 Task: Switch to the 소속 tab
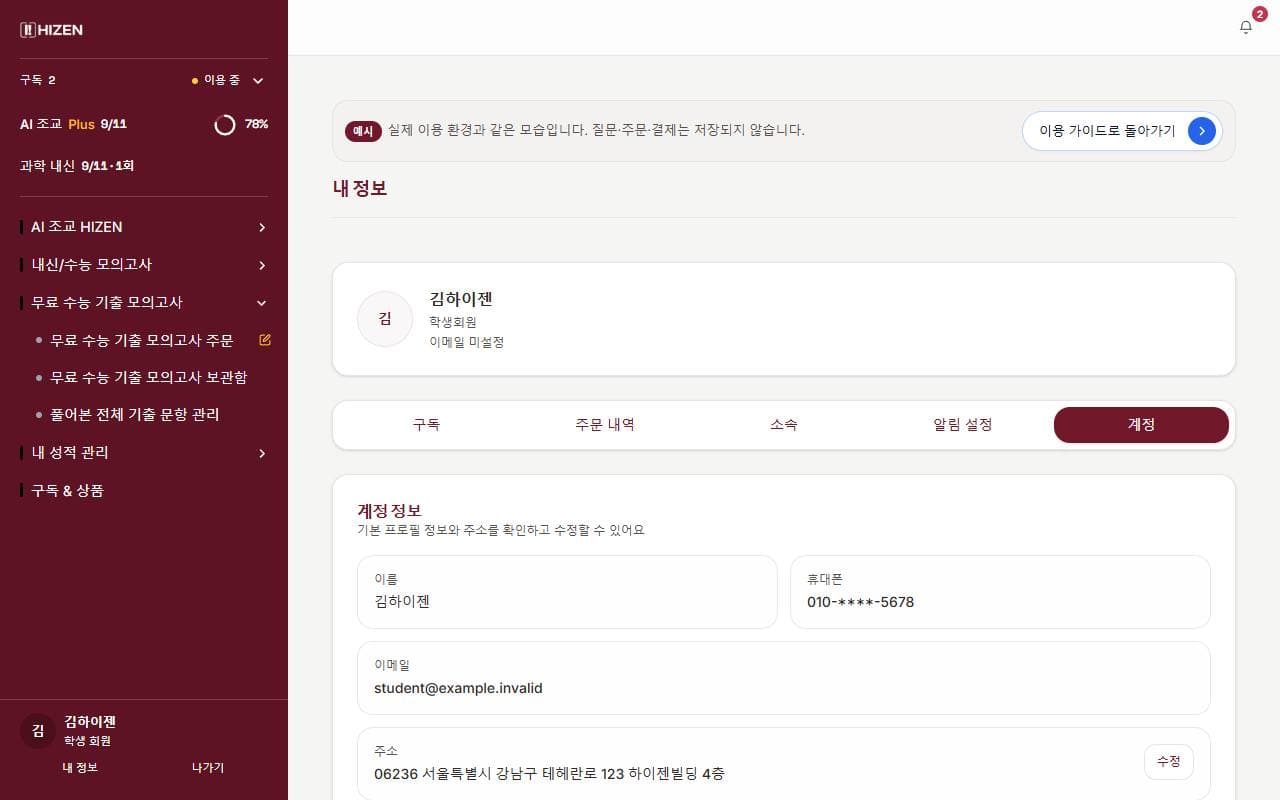pyautogui.click(x=784, y=425)
